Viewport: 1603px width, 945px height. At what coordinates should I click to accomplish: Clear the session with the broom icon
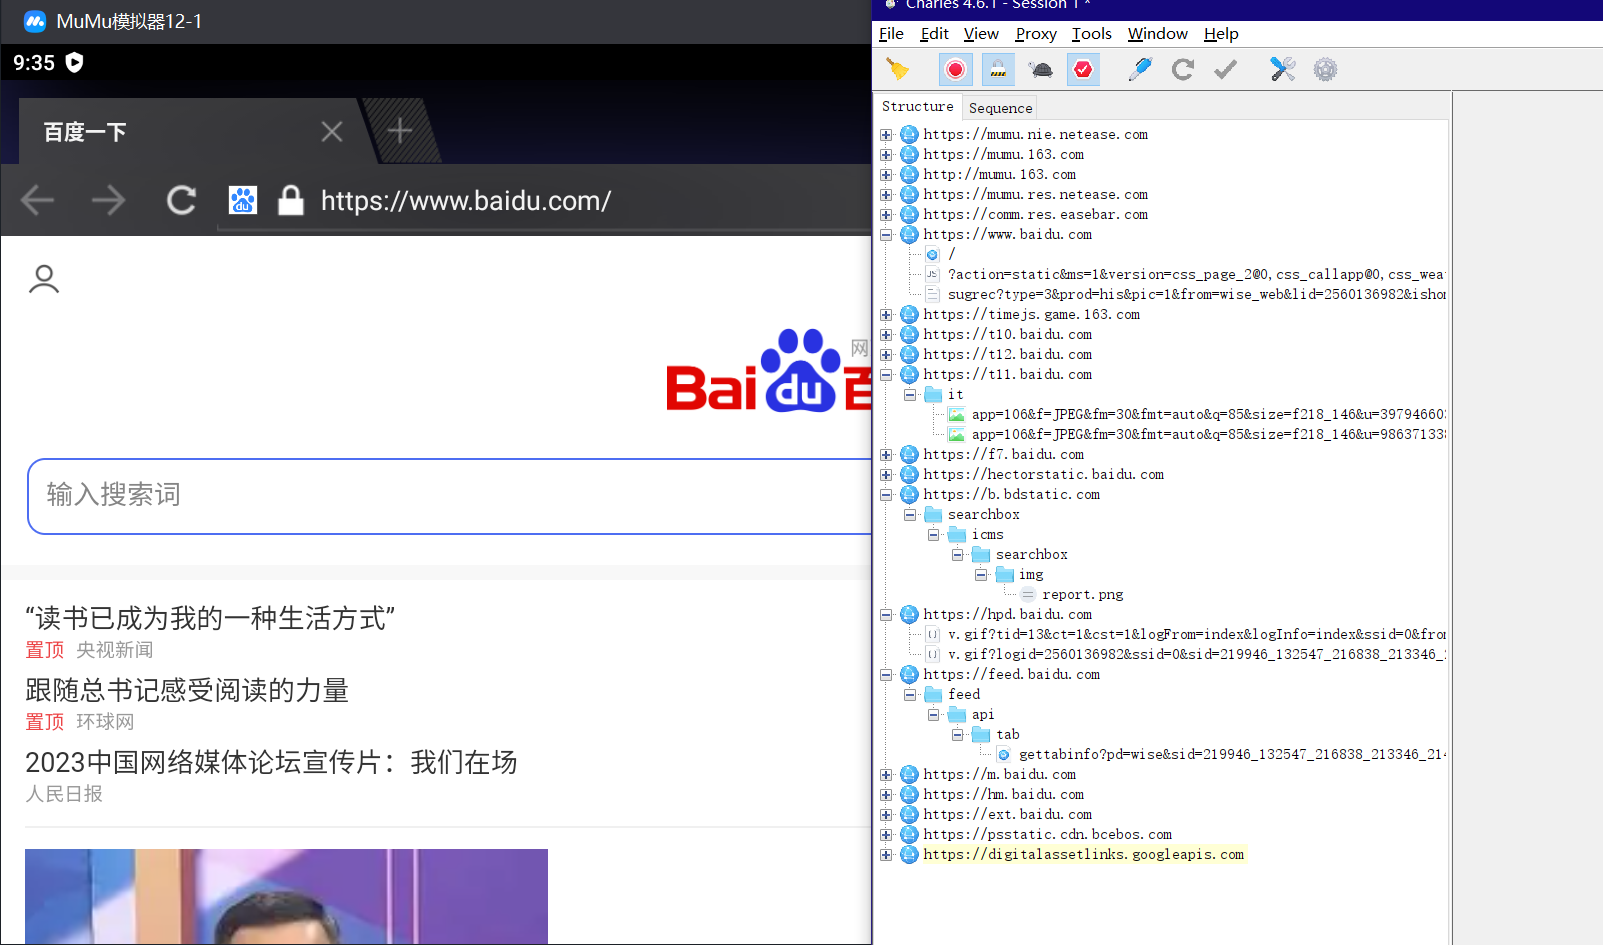pyautogui.click(x=898, y=69)
